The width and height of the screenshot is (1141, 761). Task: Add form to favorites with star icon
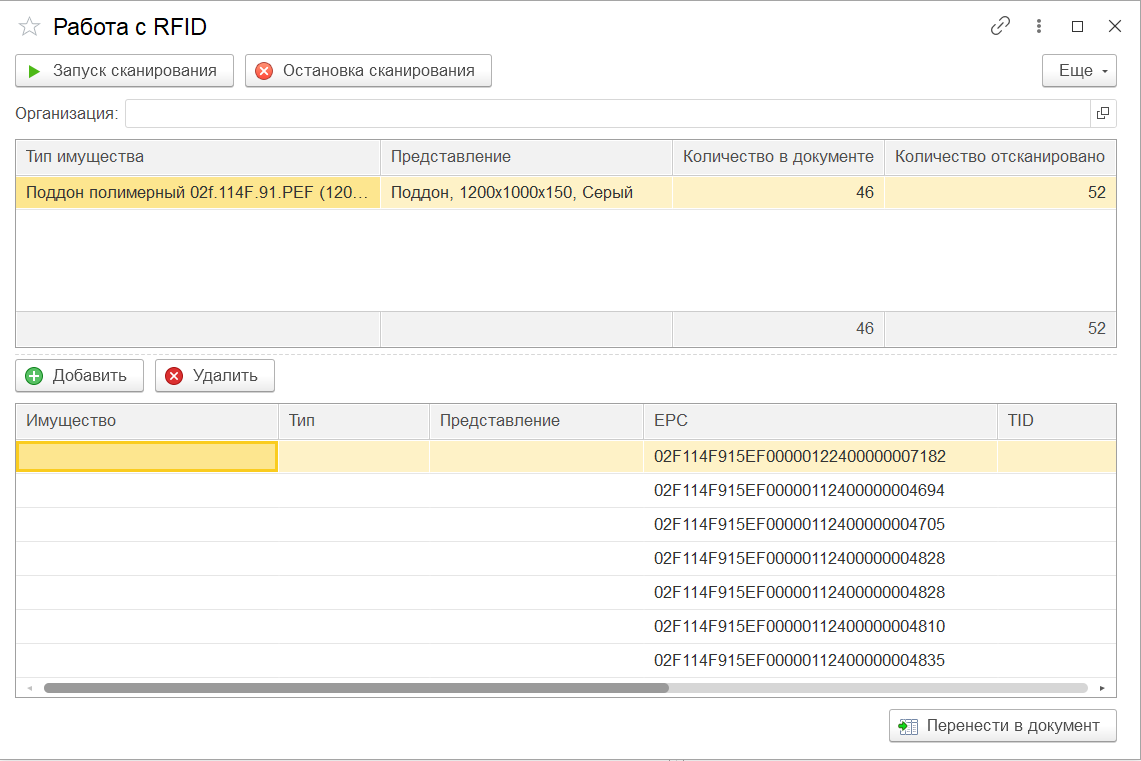point(30,27)
